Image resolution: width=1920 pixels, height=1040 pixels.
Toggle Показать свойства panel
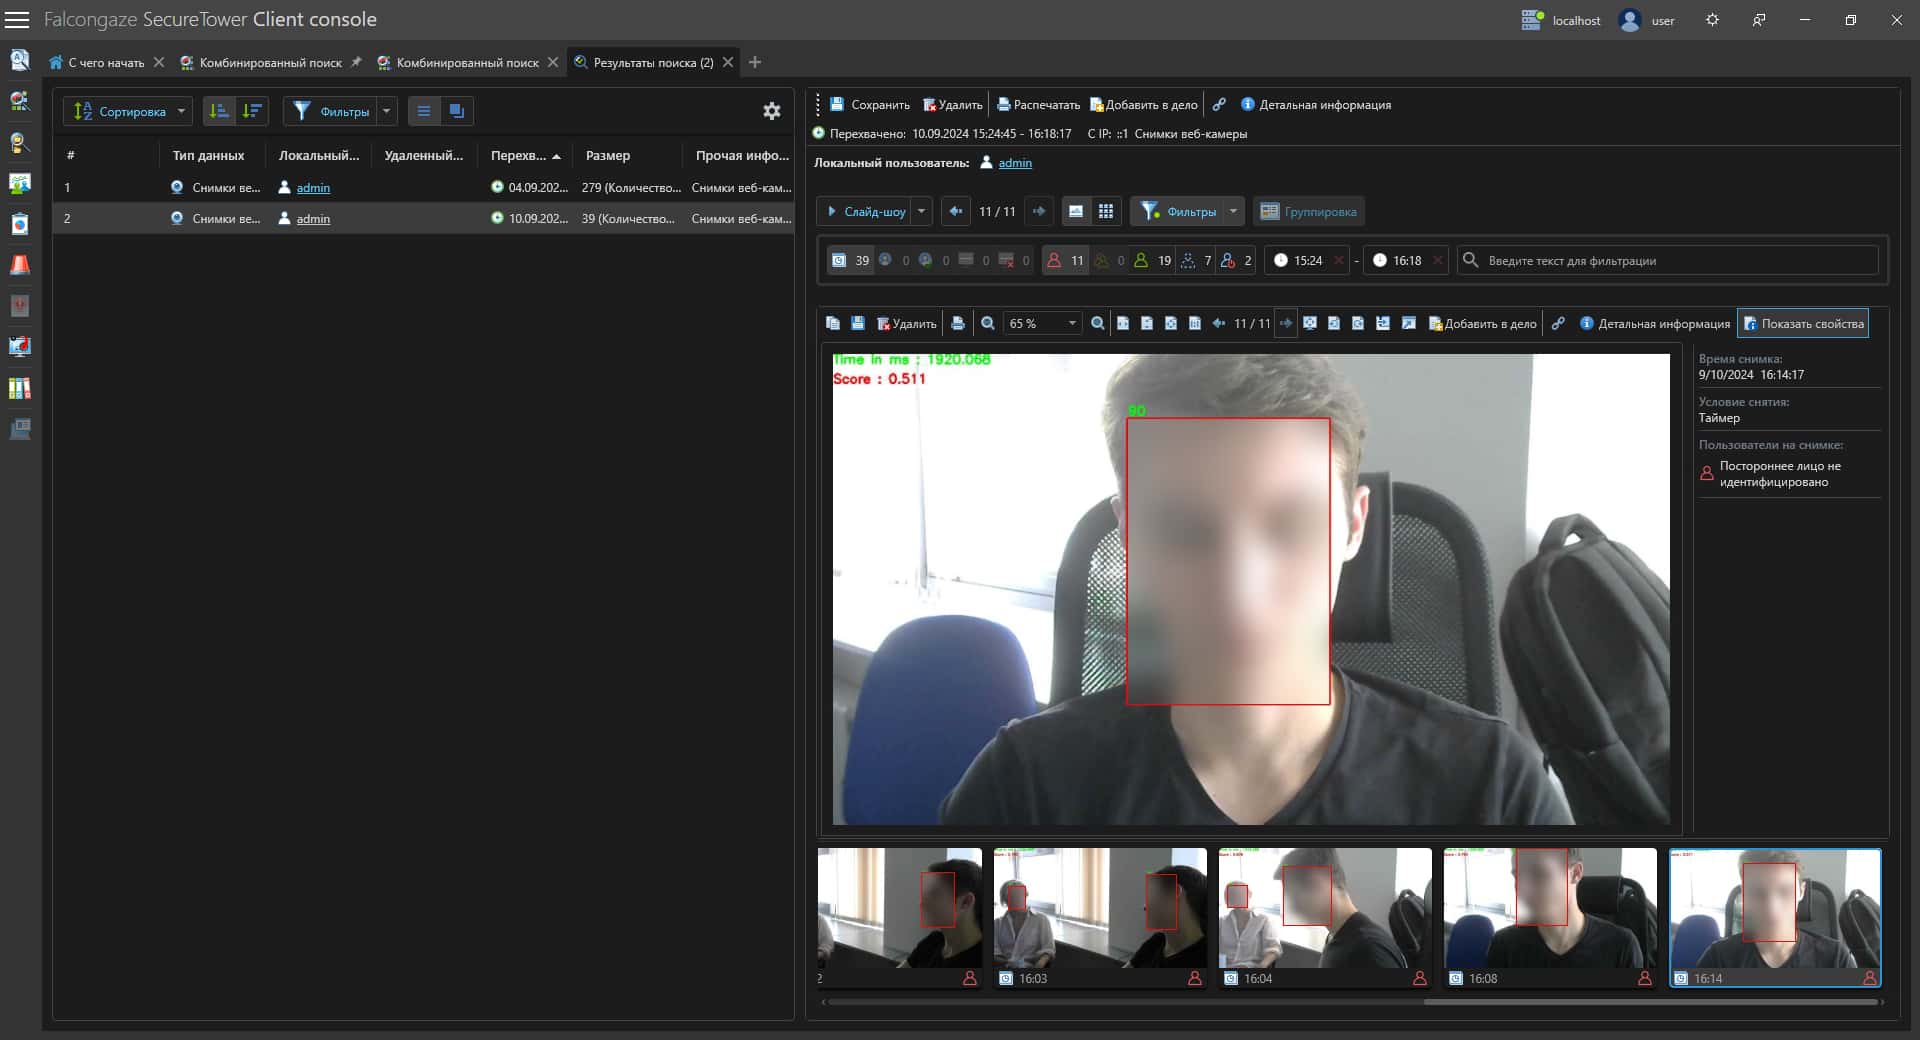[x=1803, y=323]
